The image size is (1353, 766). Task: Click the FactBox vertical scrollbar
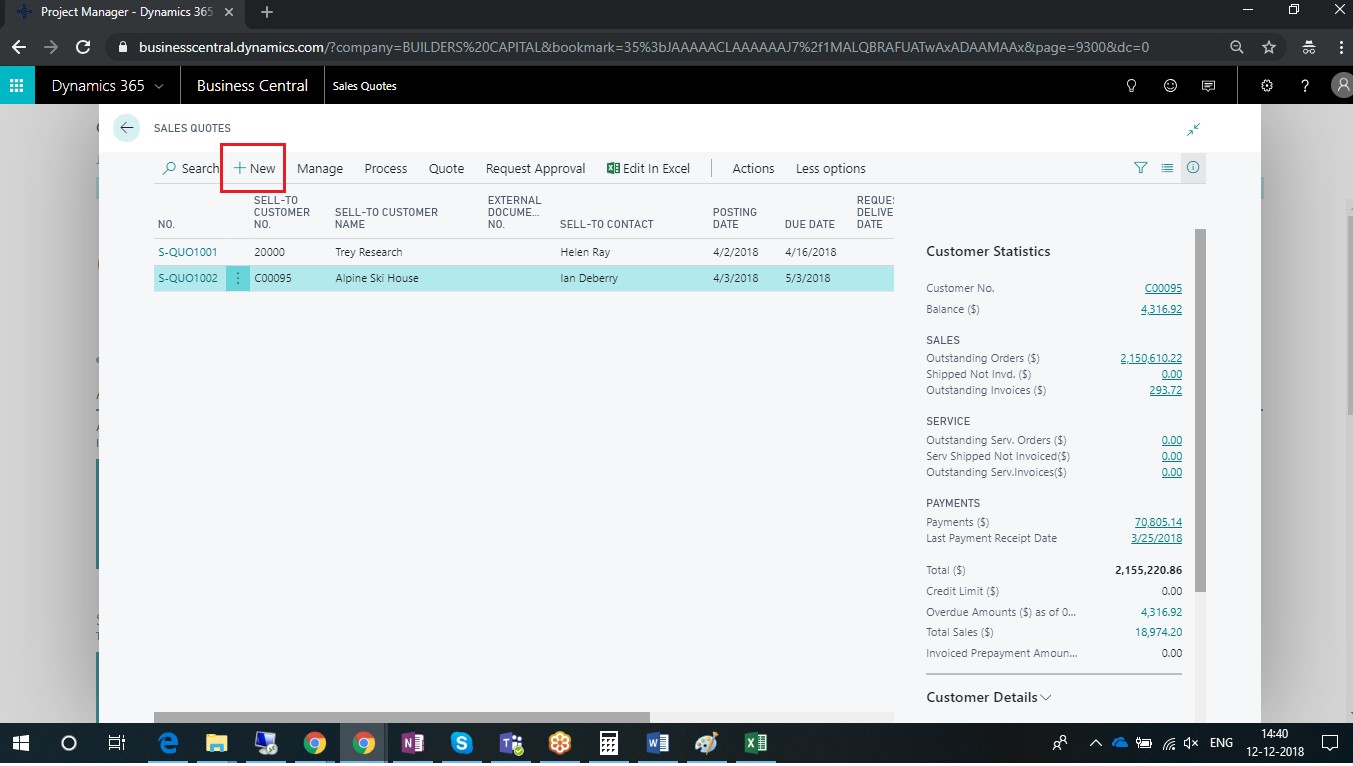point(1200,410)
